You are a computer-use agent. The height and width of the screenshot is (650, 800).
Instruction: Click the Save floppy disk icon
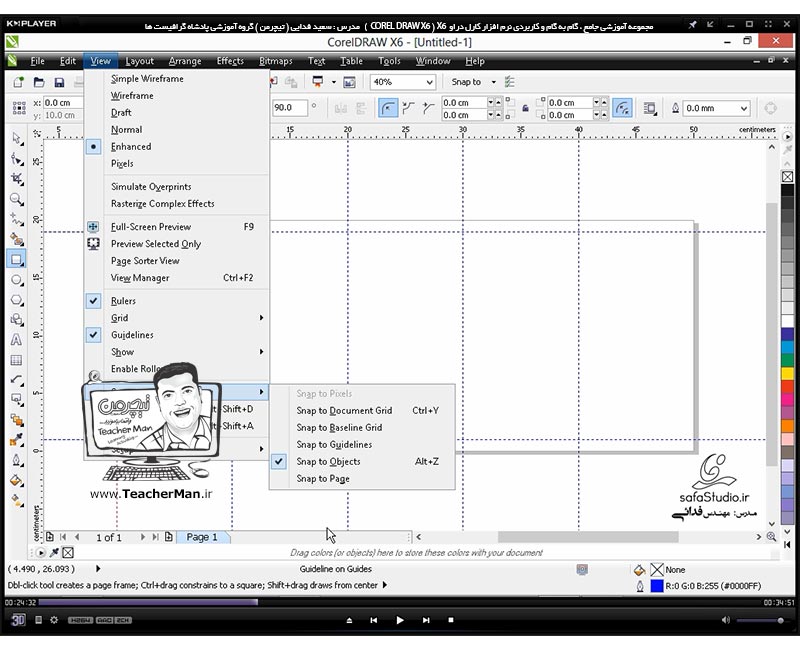click(59, 82)
